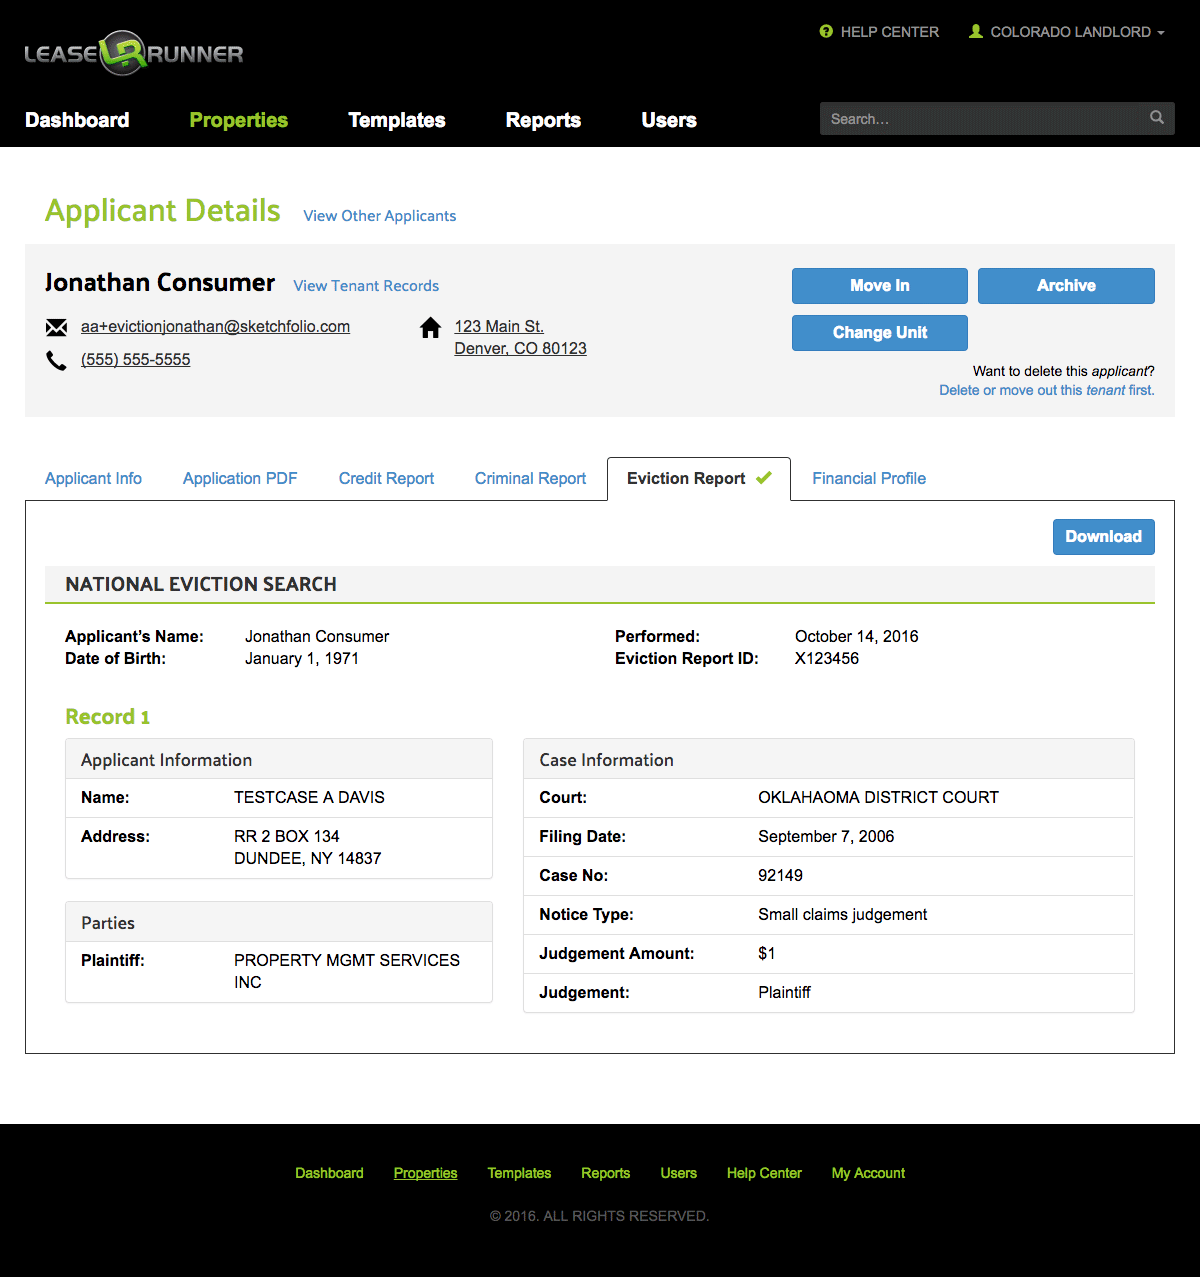The height and width of the screenshot is (1277, 1200).
Task: Open Reports from the top navigation
Action: click(x=543, y=120)
